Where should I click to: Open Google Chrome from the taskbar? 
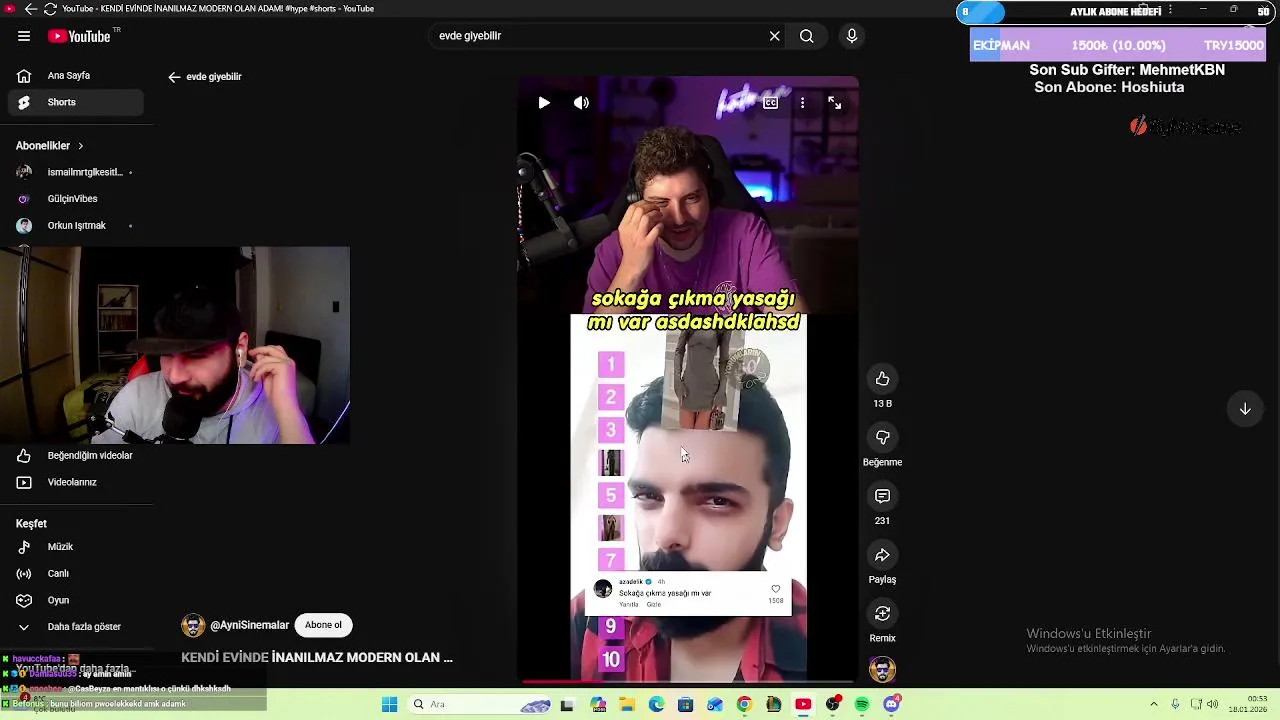744,705
